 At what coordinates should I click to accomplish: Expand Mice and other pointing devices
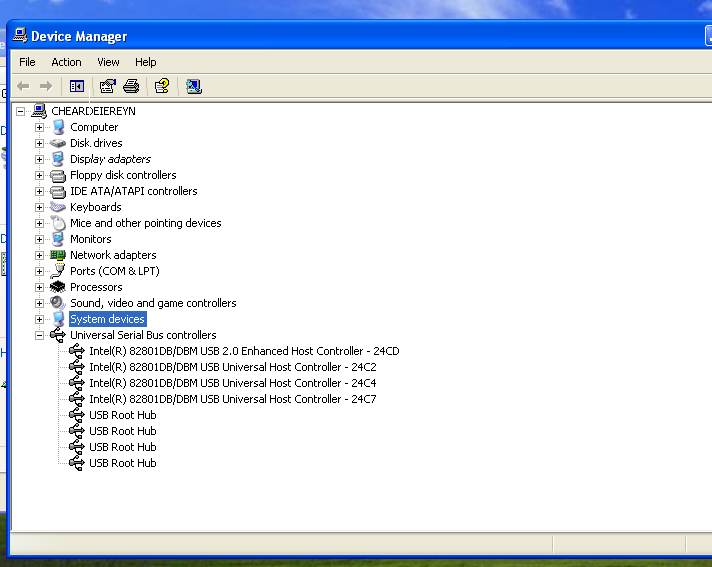[40, 223]
